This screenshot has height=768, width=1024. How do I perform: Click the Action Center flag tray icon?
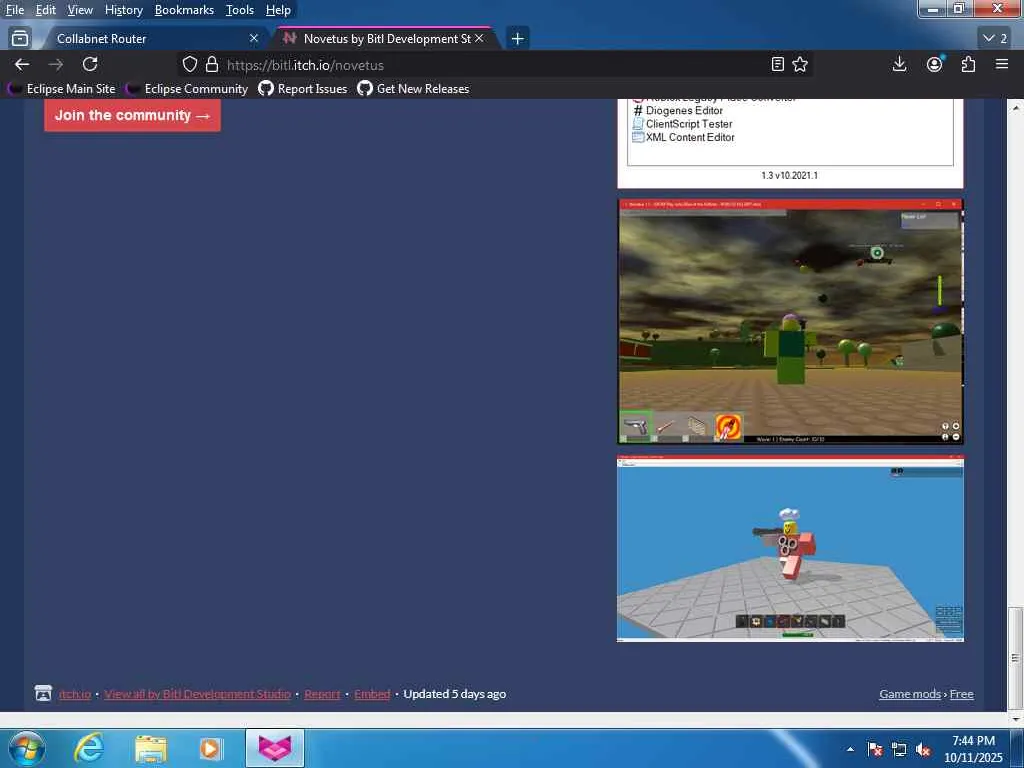(x=875, y=749)
